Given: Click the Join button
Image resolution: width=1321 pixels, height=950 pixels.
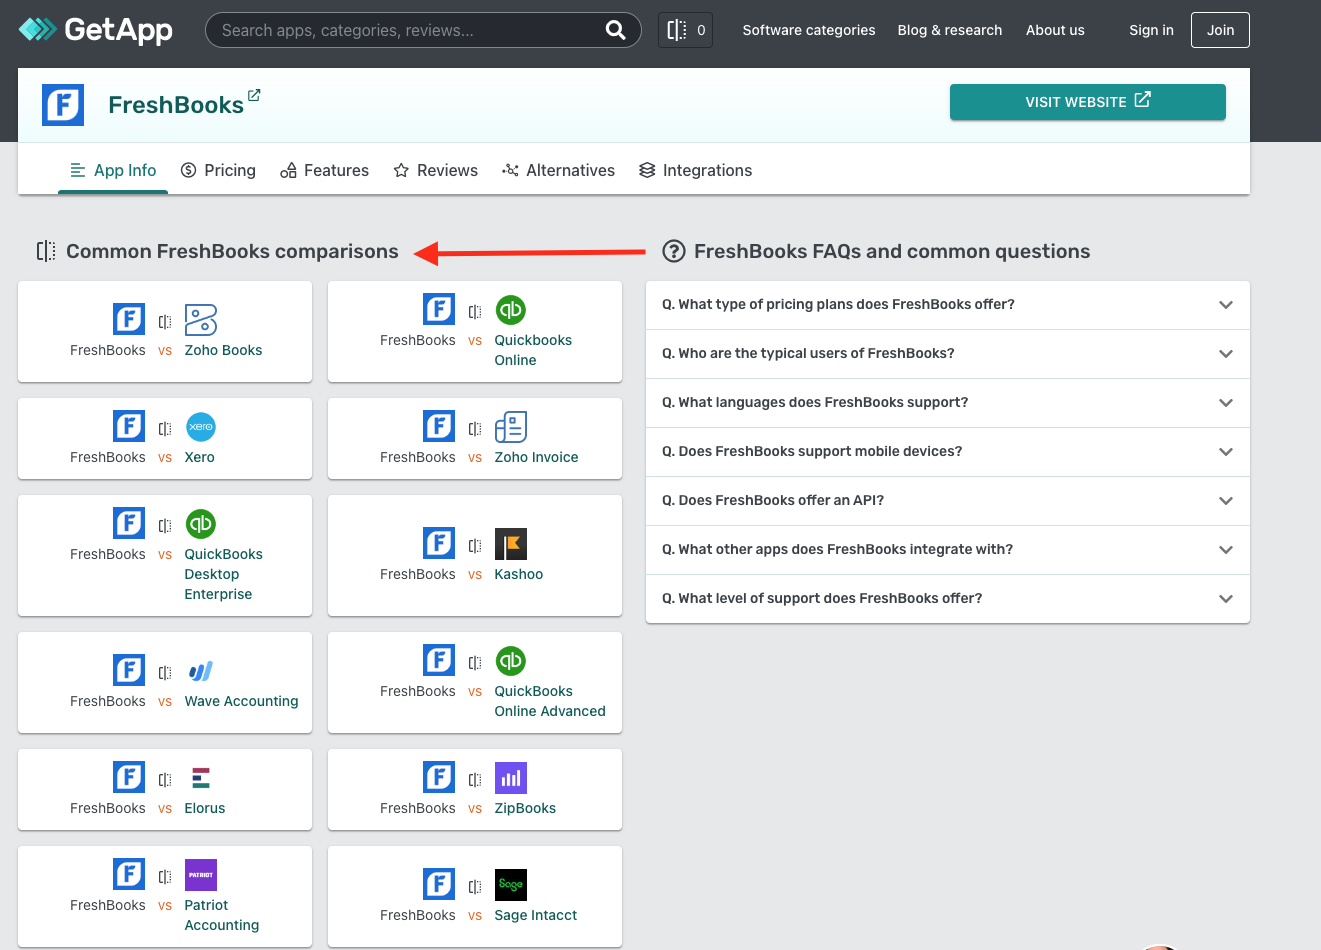Looking at the screenshot, I should tap(1219, 30).
